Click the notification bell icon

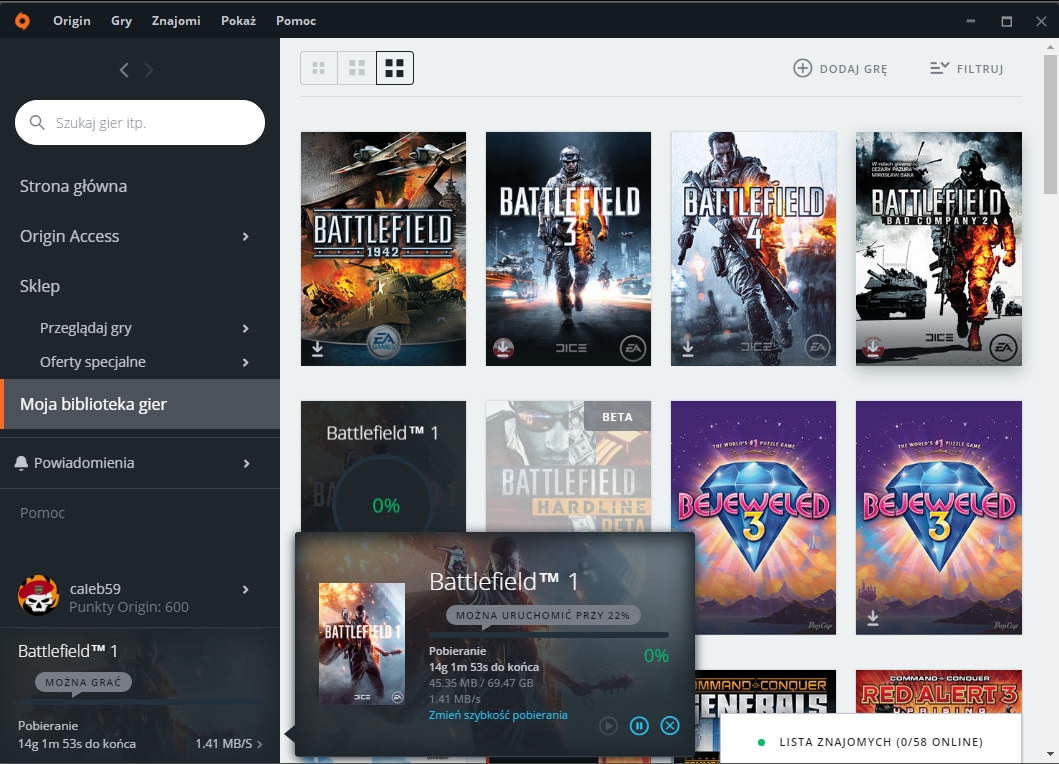[x=21, y=463]
